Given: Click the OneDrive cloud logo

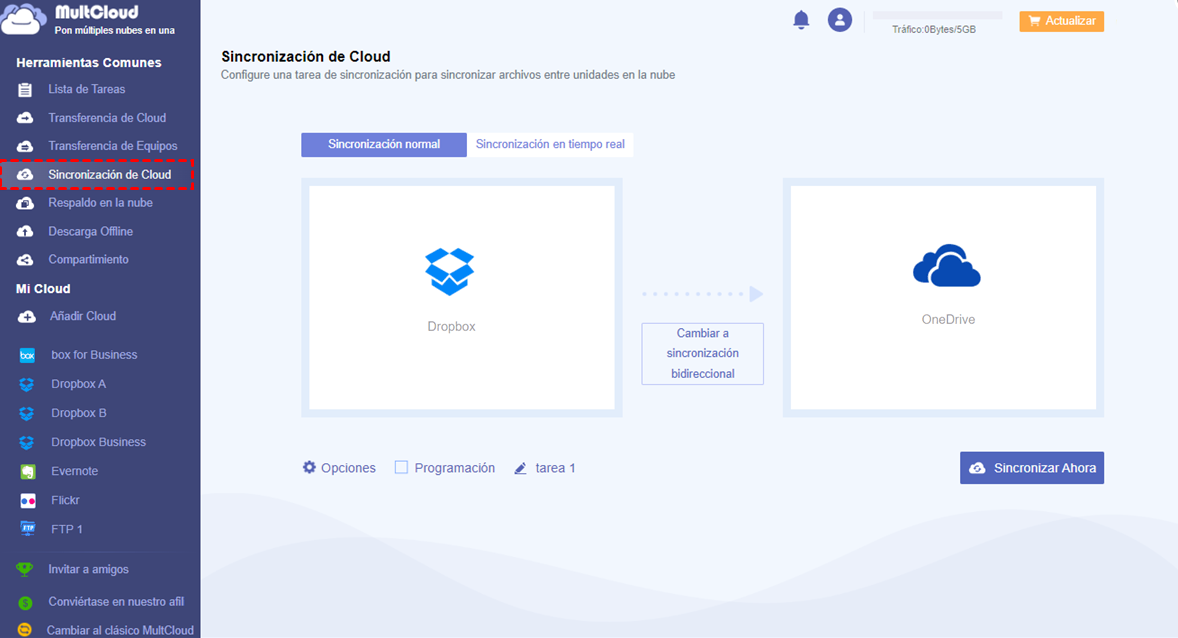Looking at the screenshot, I should tap(947, 265).
